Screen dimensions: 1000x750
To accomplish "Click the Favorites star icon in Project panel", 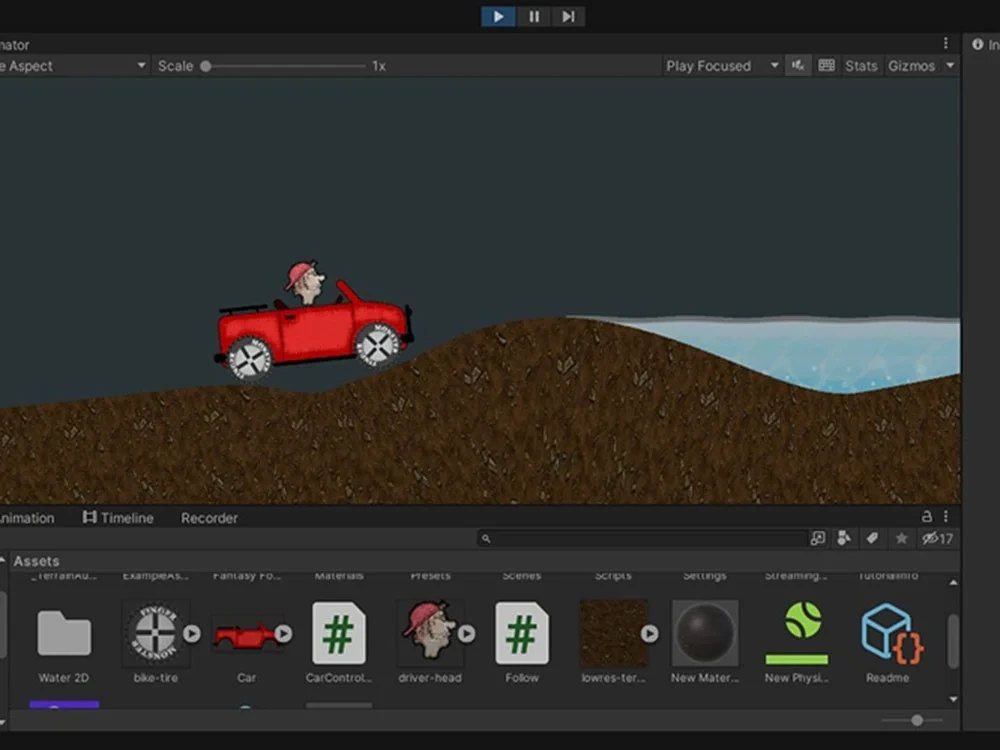I will click(901, 539).
